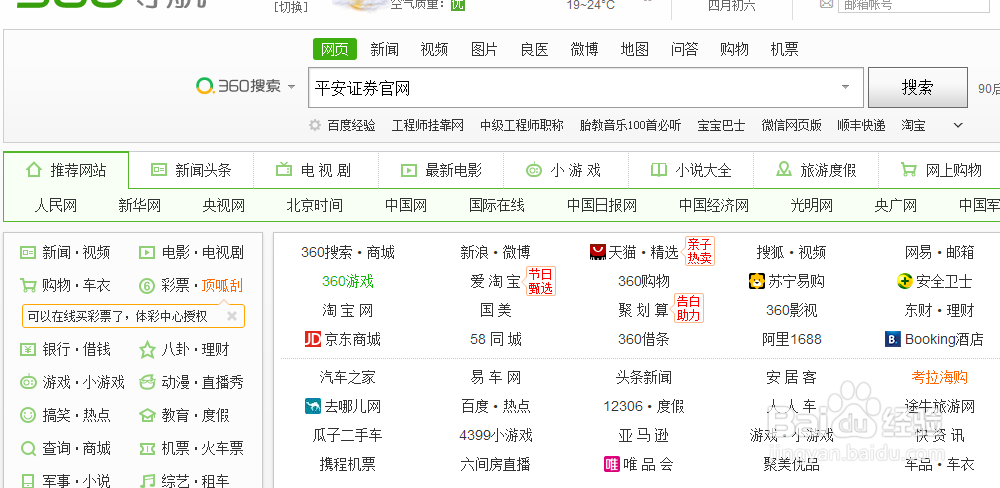Click the search box containing 平安证券官网
The image size is (1000, 488).
tap(585, 88)
